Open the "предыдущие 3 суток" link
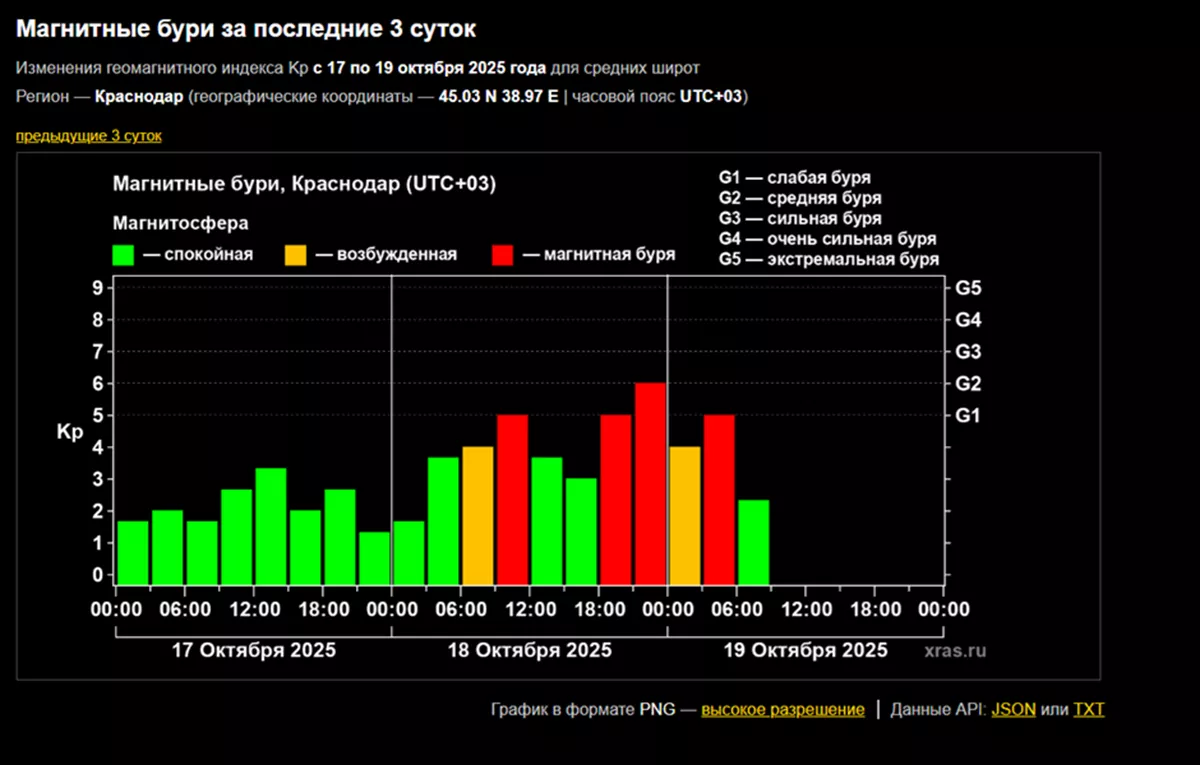Viewport: 1200px width, 765px height. tap(88, 135)
